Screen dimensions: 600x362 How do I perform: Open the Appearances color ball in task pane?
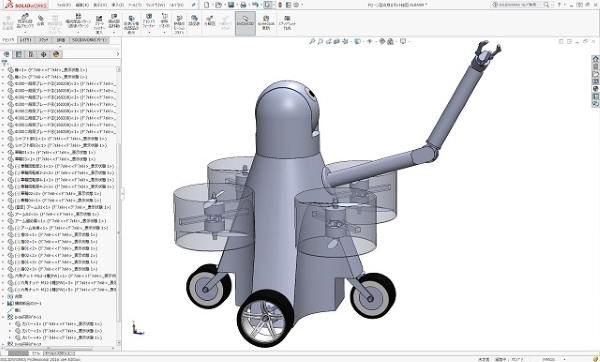point(595,89)
